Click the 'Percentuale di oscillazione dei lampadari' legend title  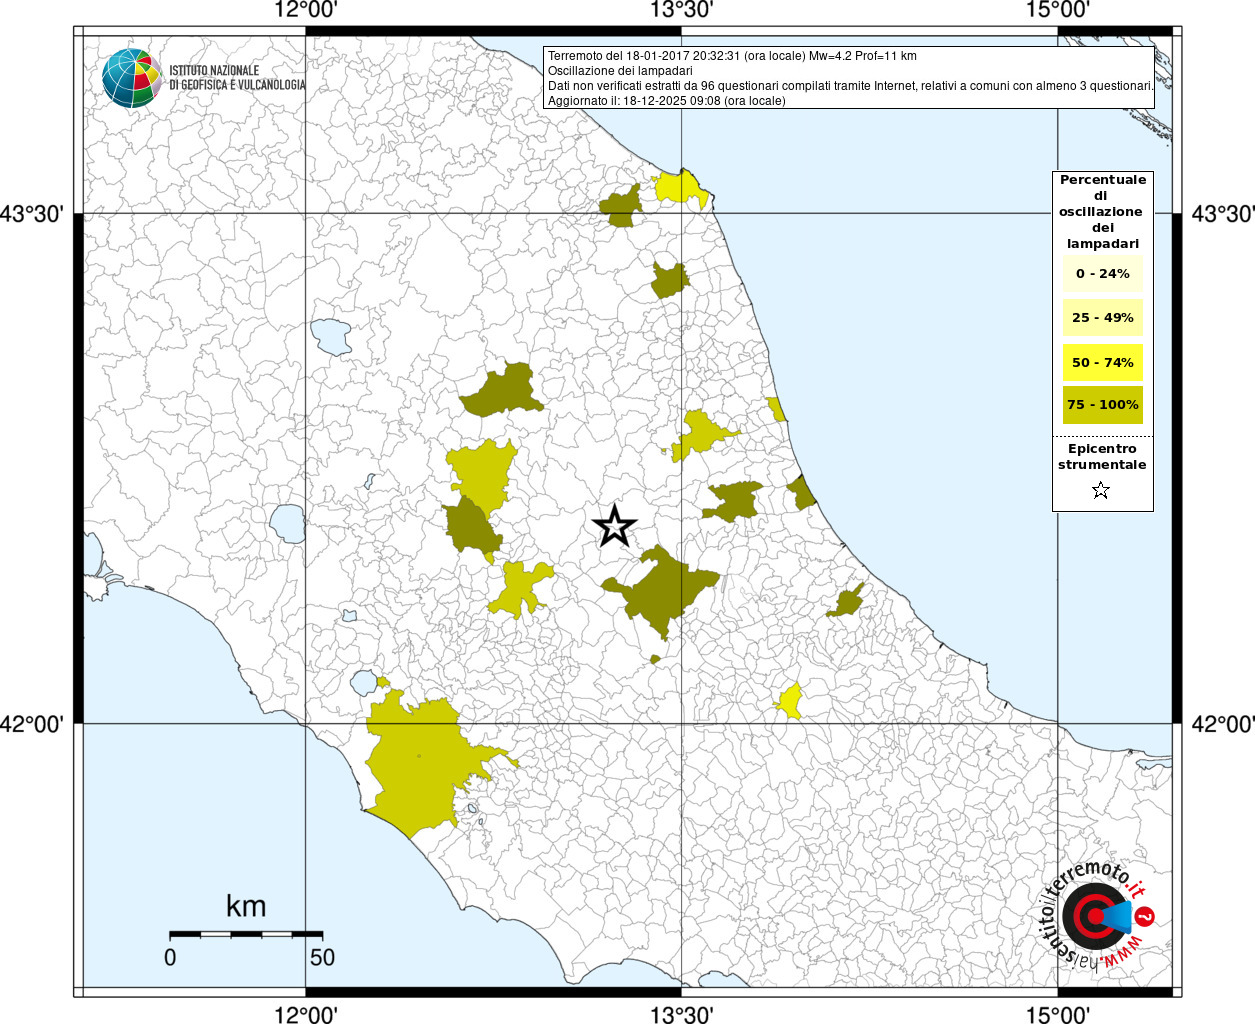click(x=1102, y=211)
